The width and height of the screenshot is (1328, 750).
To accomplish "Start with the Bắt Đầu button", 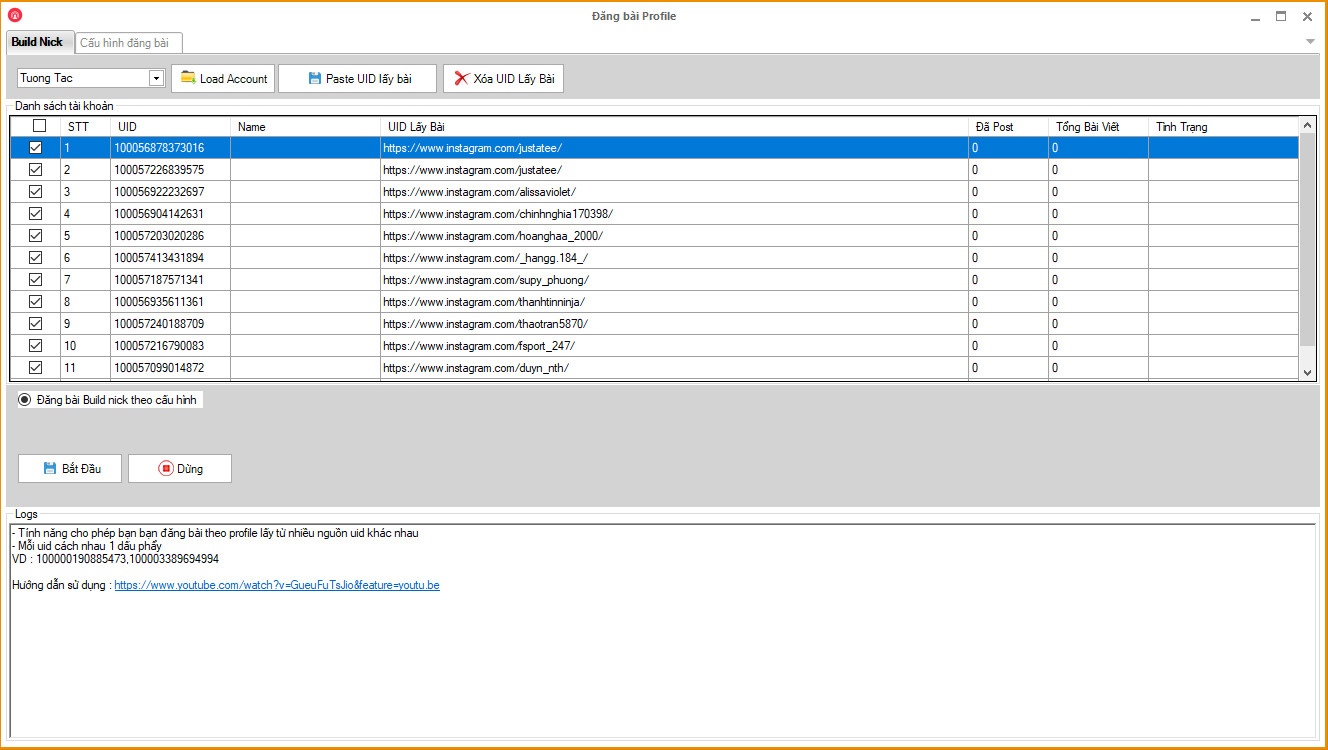I will pos(70,469).
